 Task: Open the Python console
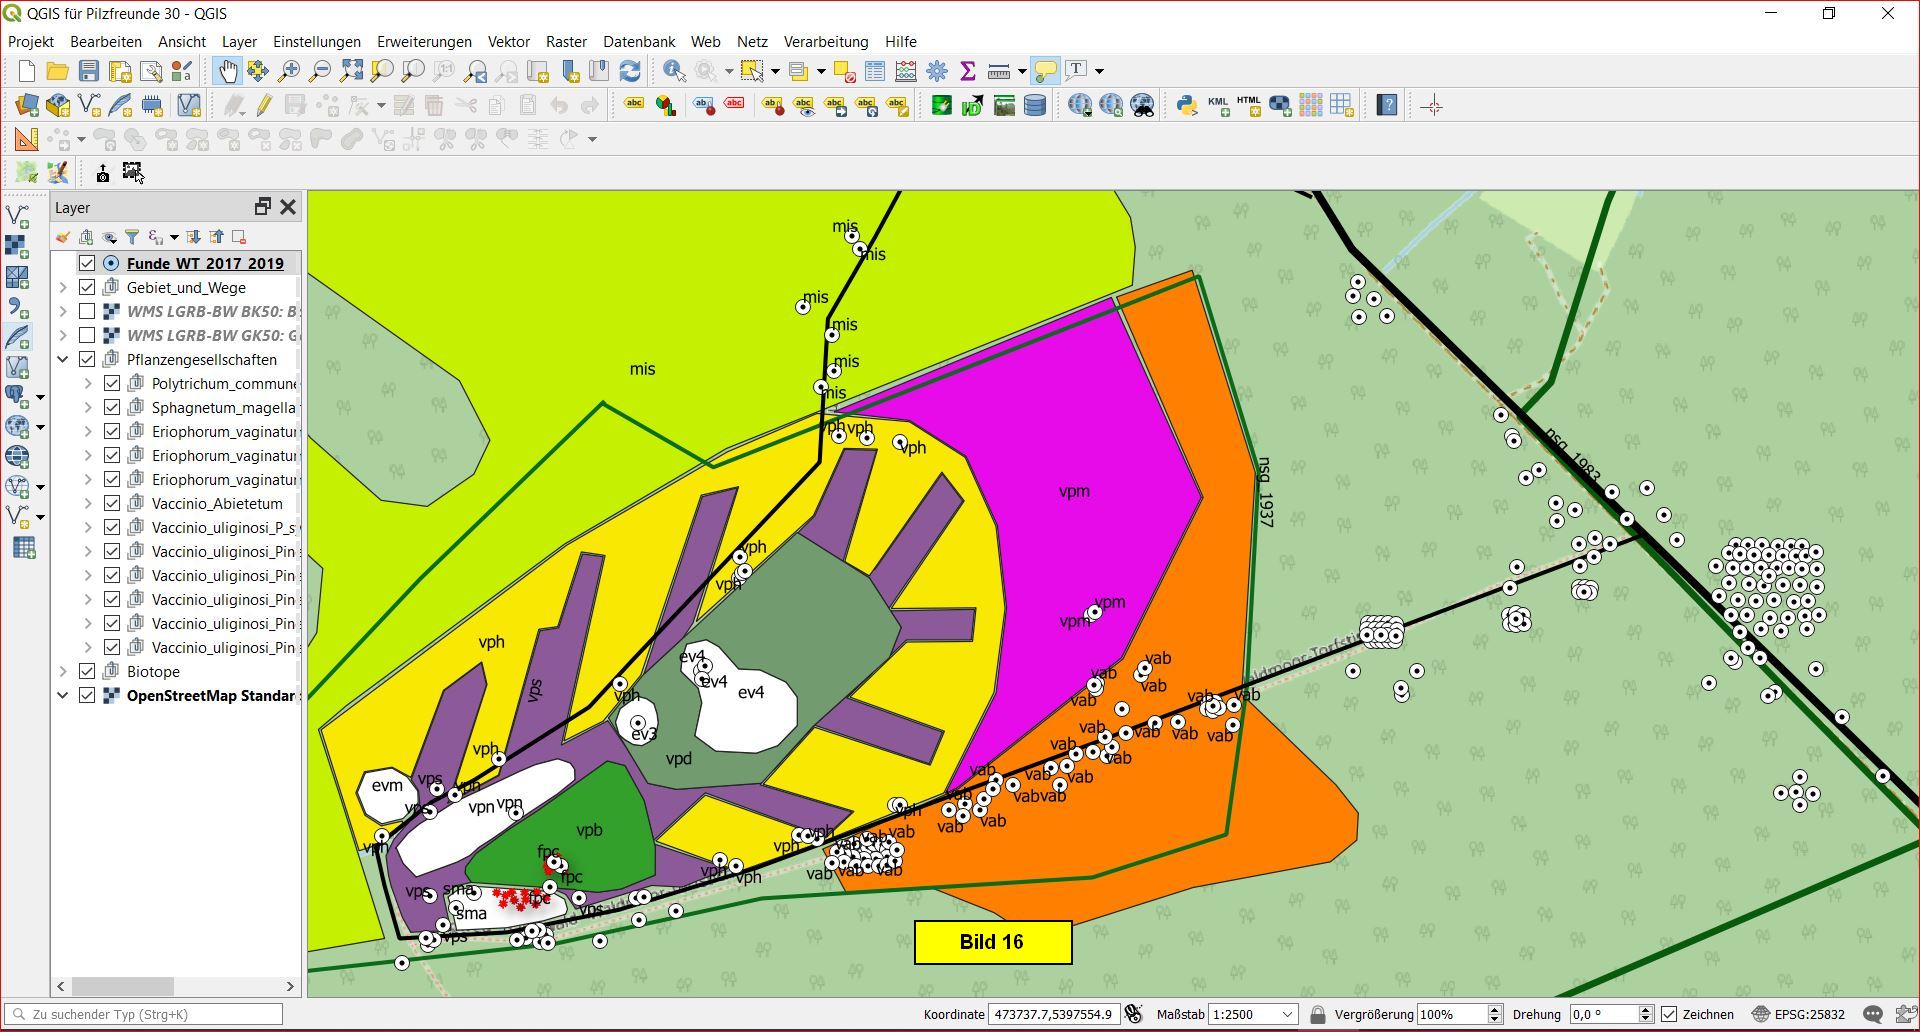click(x=1187, y=105)
